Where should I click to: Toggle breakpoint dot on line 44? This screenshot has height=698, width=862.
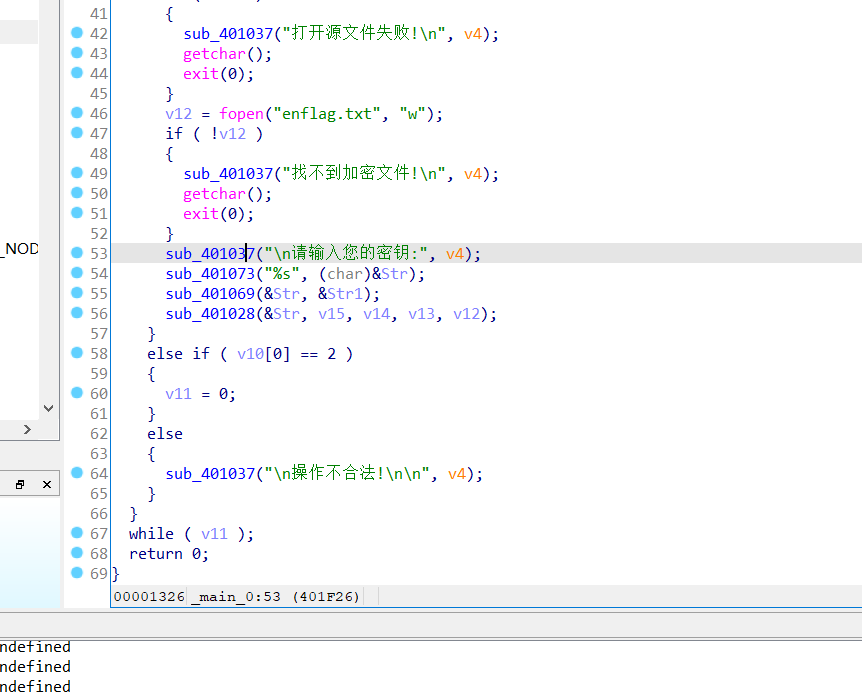click(x=77, y=73)
